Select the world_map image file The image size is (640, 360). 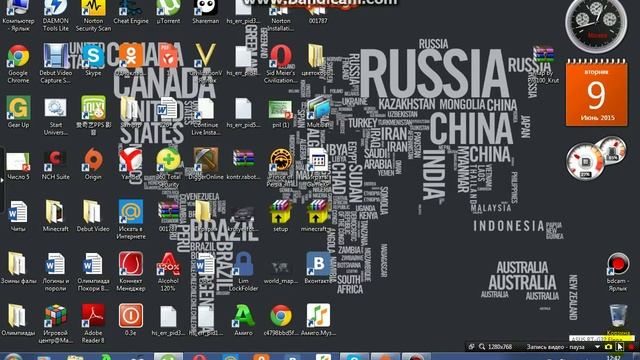coord(280,272)
